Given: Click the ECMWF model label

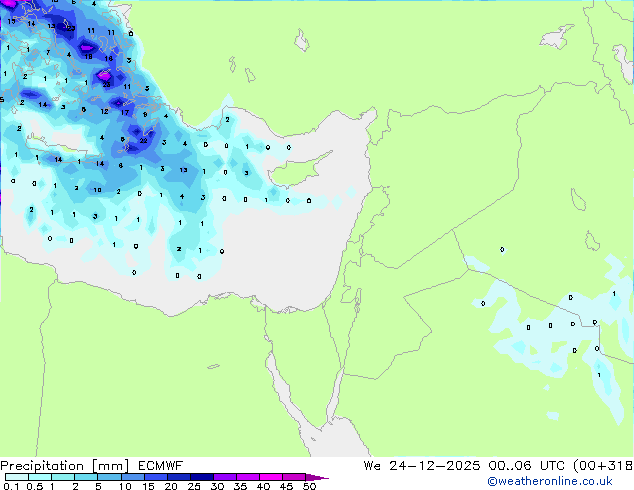Looking at the screenshot, I should point(161,466).
